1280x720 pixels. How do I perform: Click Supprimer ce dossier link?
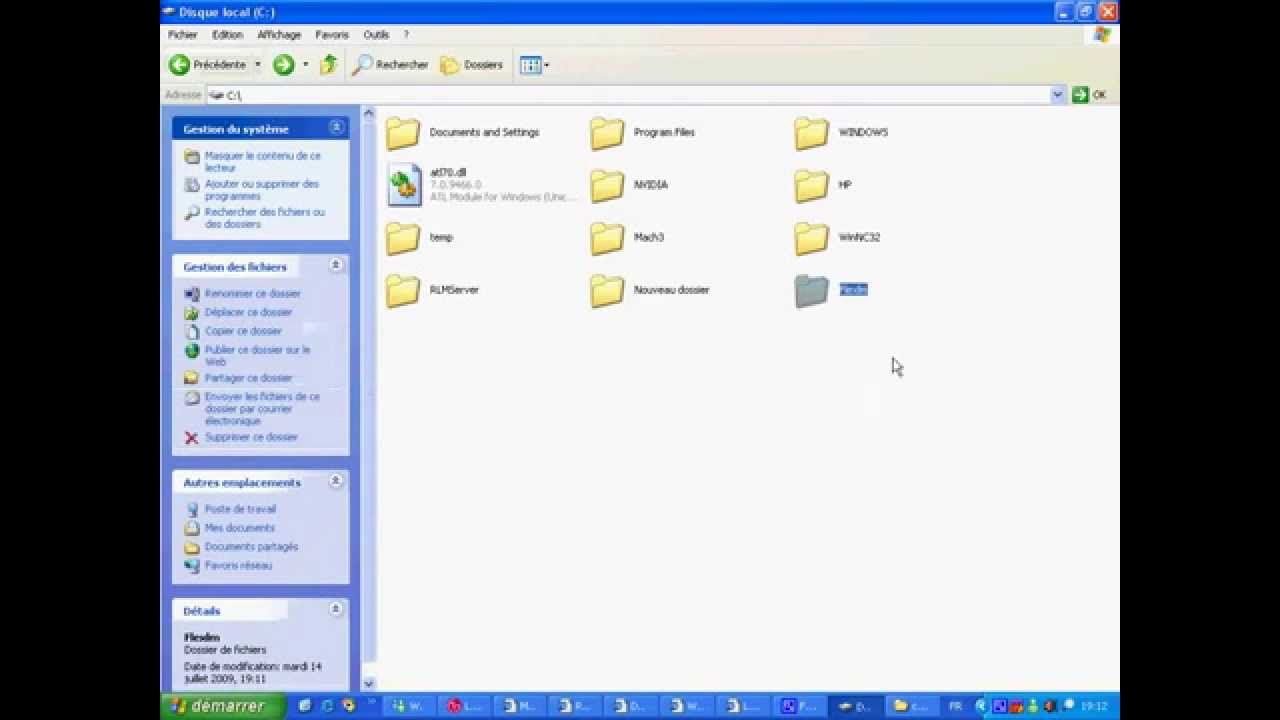coord(251,437)
